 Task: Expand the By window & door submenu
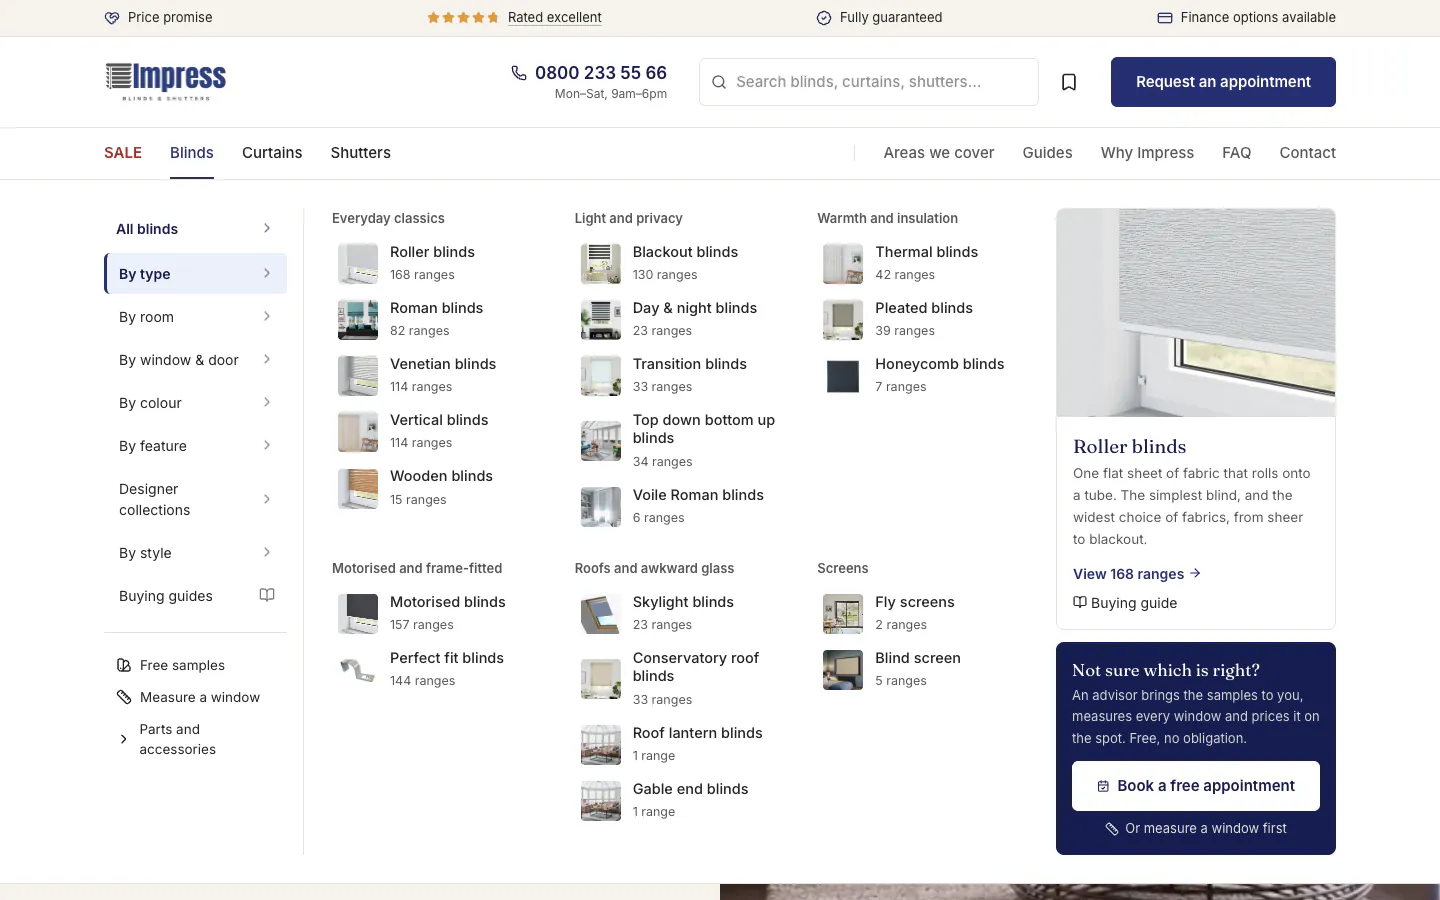tap(196, 360)
